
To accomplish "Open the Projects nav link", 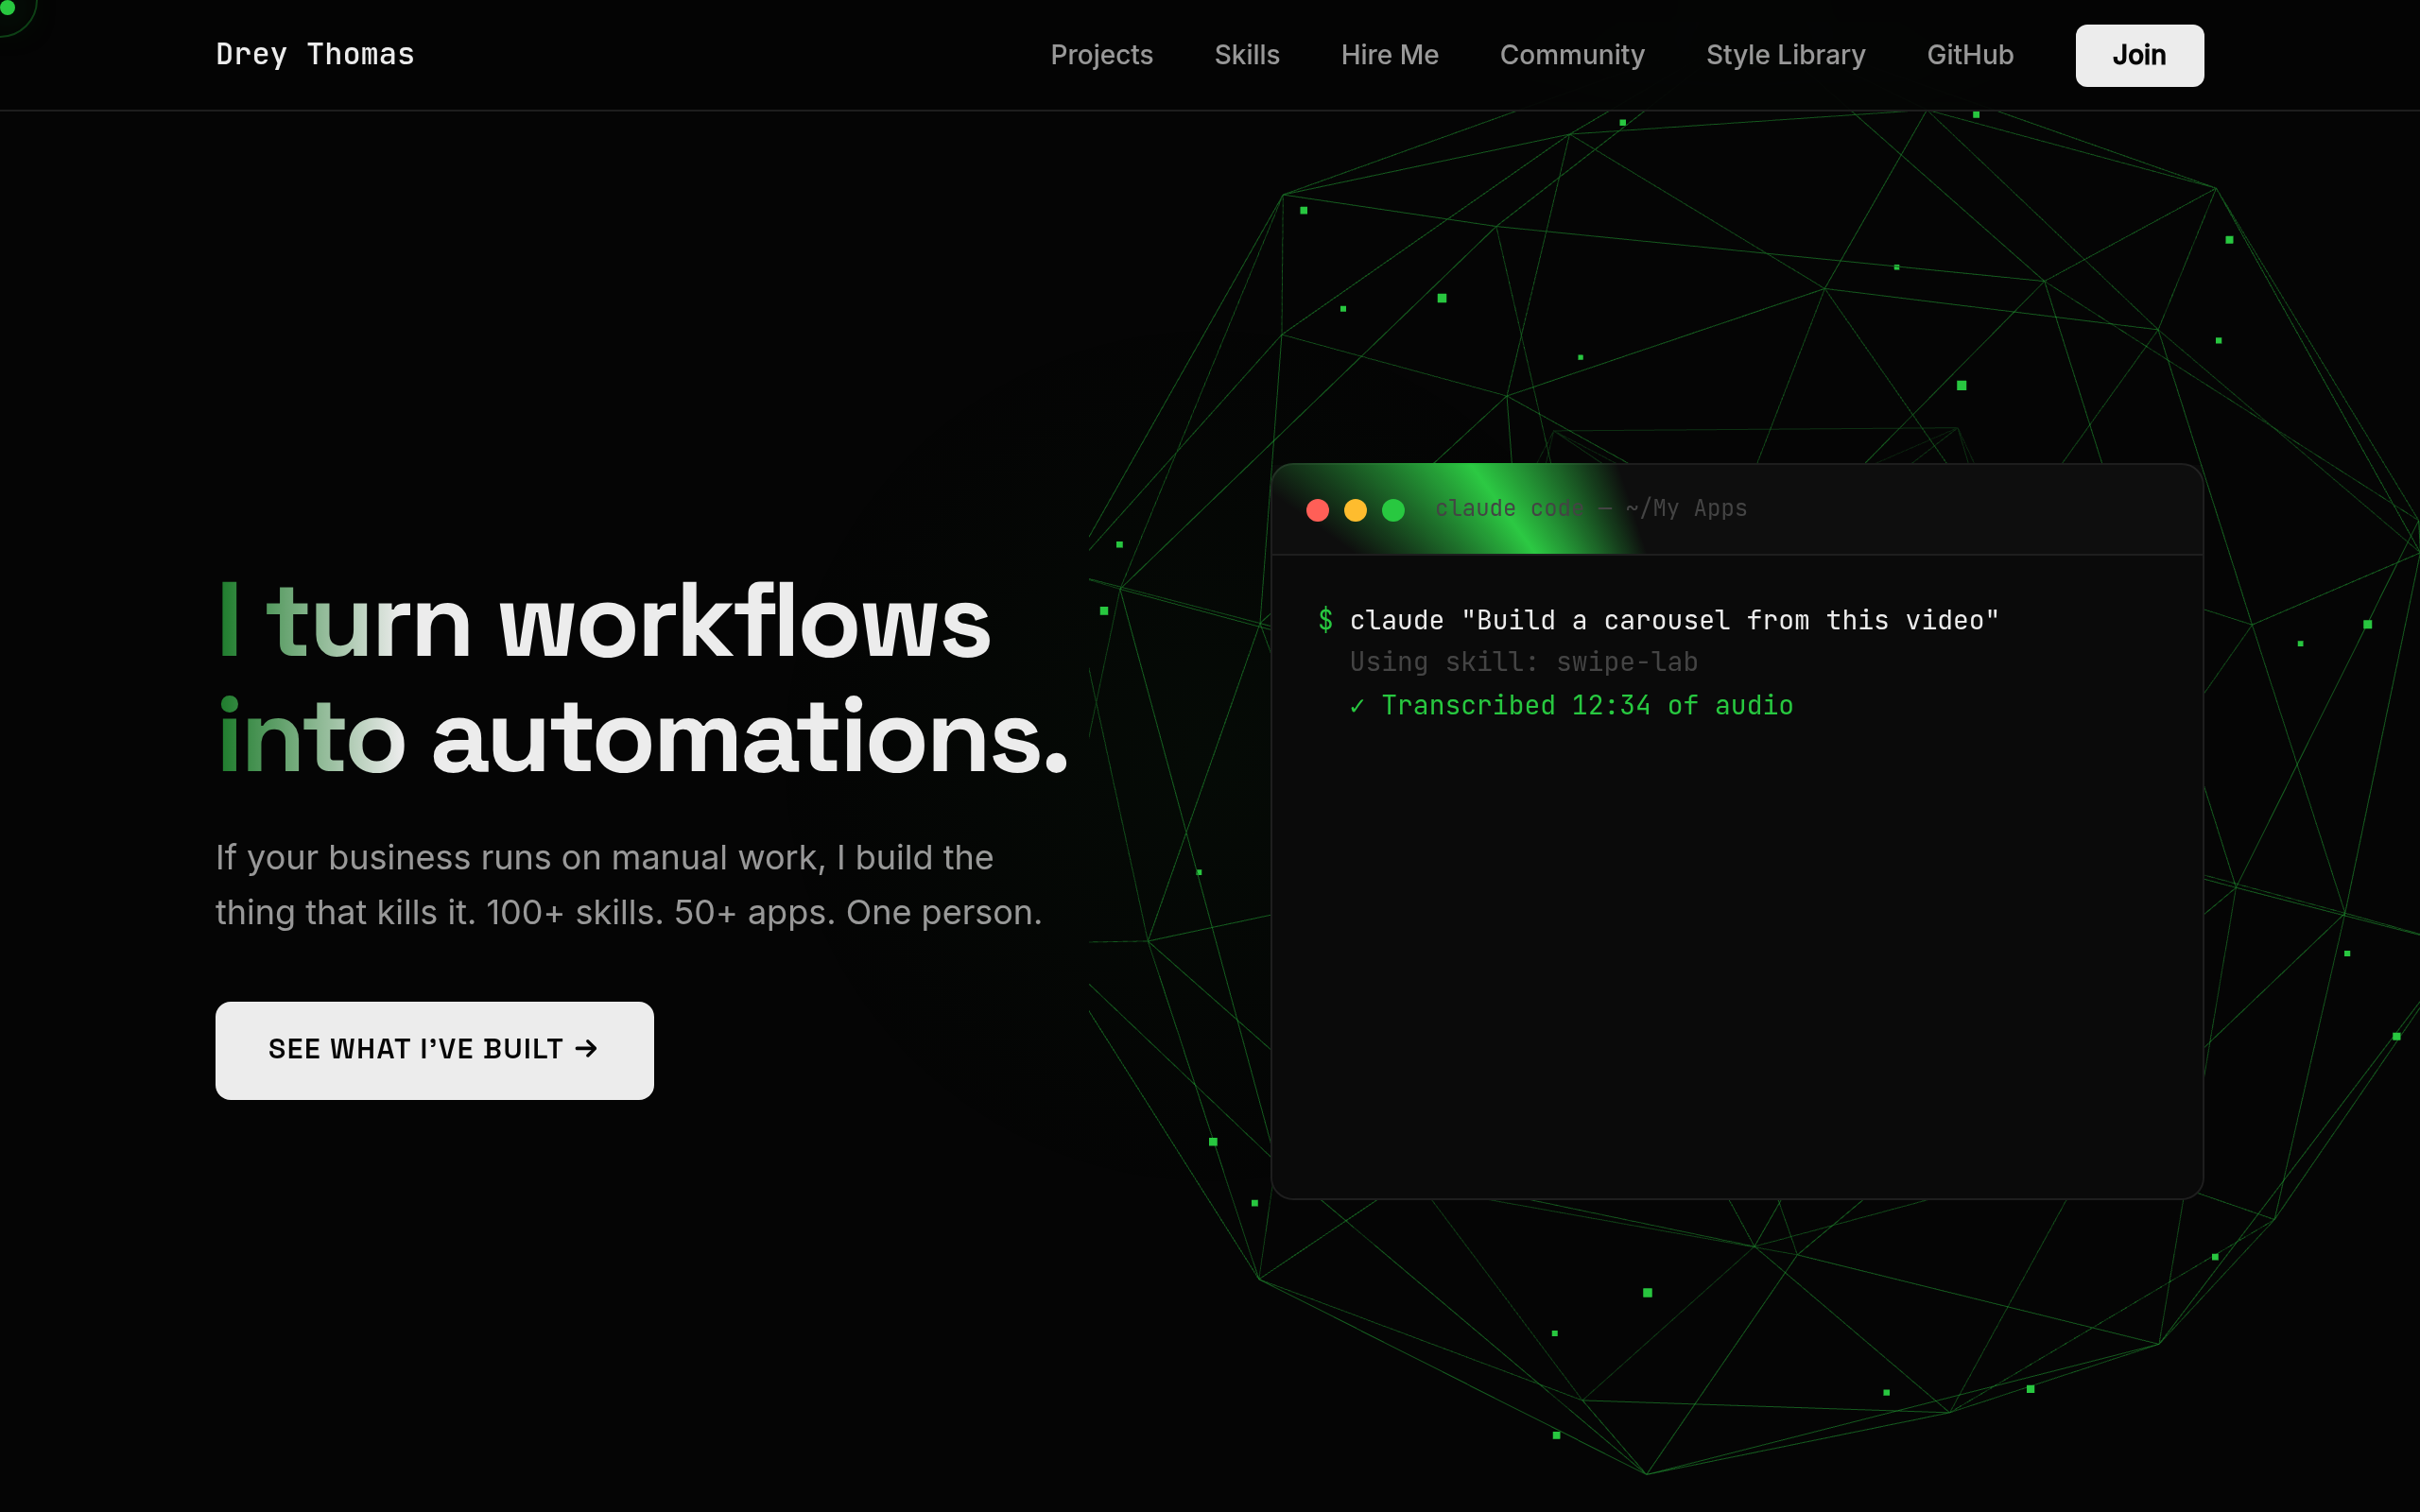I will (x=1101, y=55).
